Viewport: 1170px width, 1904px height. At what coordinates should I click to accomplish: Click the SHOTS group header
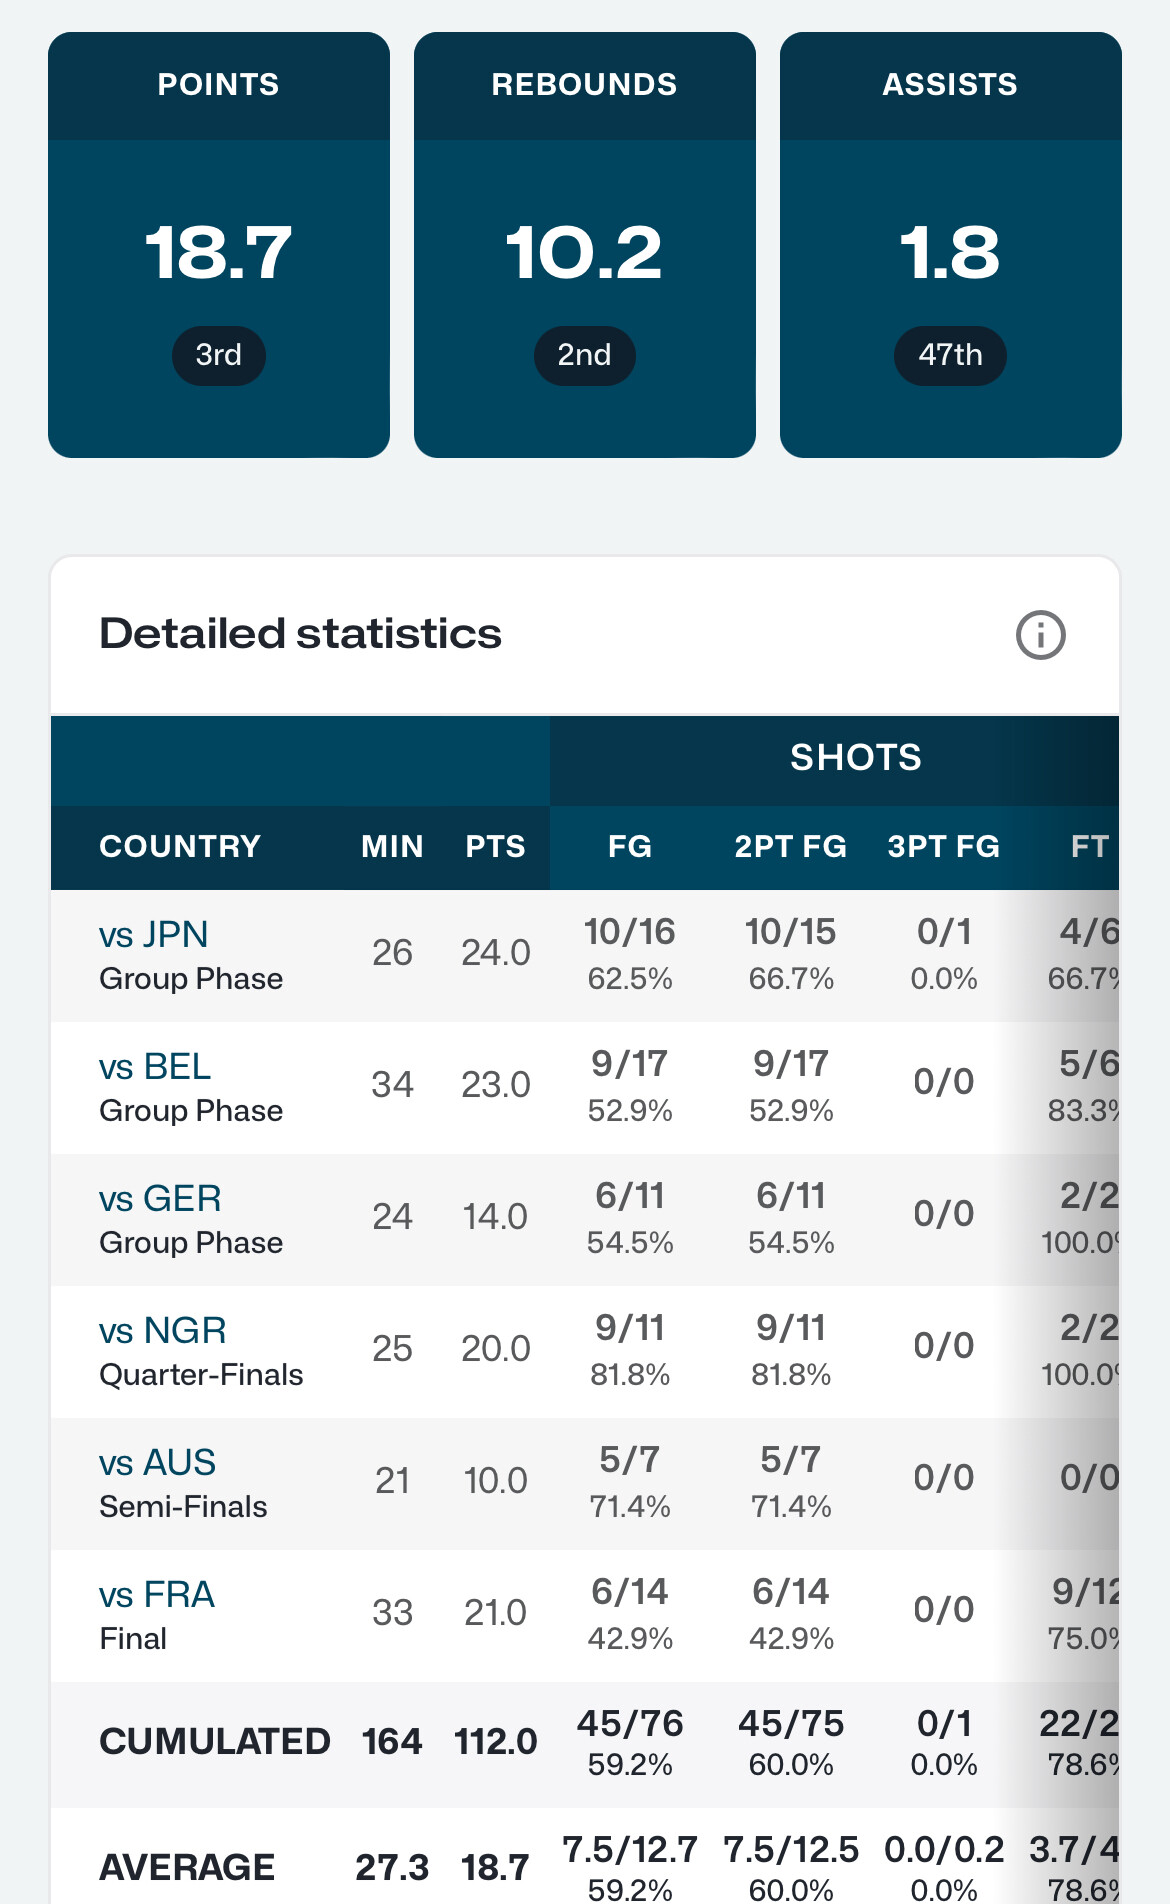856,758
